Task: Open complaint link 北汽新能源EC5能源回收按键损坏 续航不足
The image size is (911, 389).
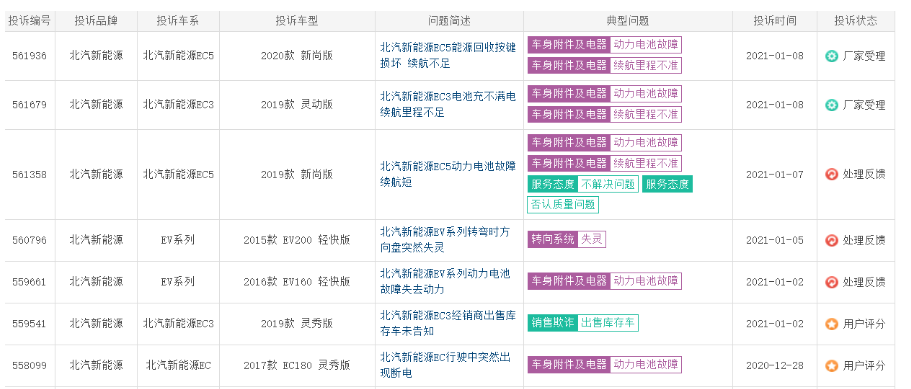Action: click(448, 56)
